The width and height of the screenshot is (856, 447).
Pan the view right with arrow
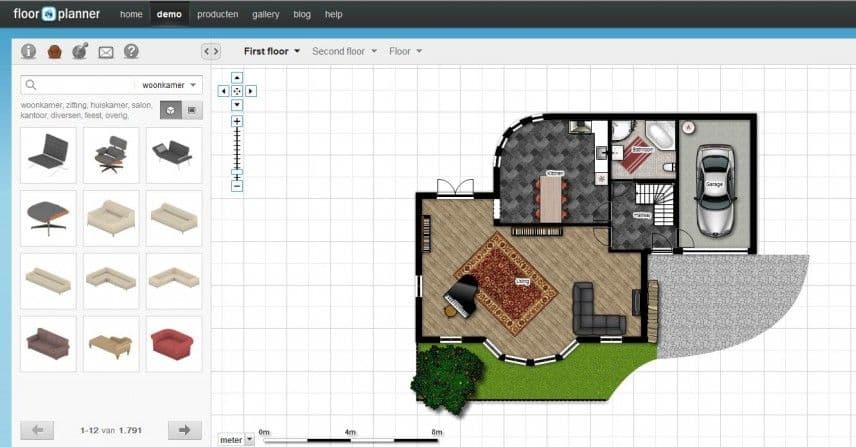click(251, 91)
